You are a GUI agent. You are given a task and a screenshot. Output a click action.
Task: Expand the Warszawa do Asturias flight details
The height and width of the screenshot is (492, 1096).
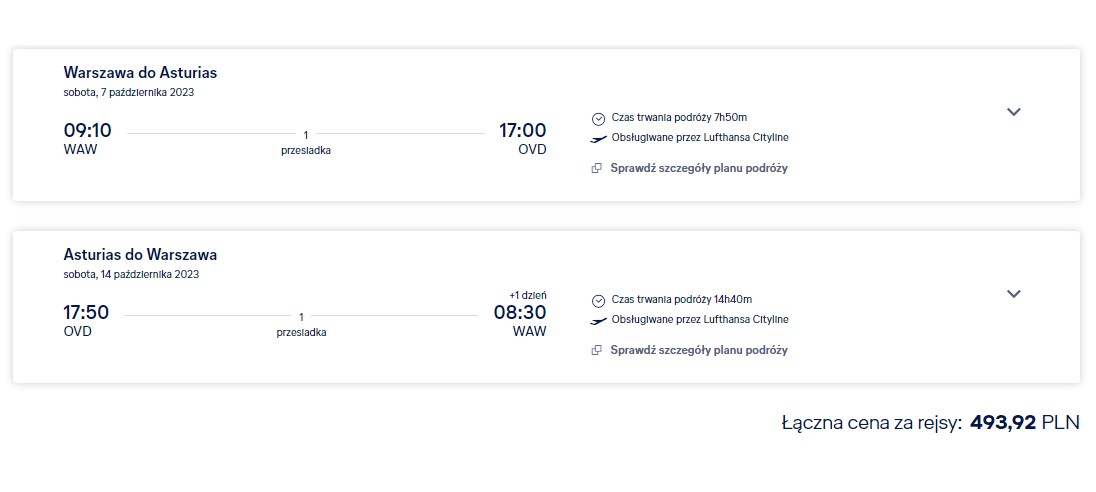coord(1014,112)
